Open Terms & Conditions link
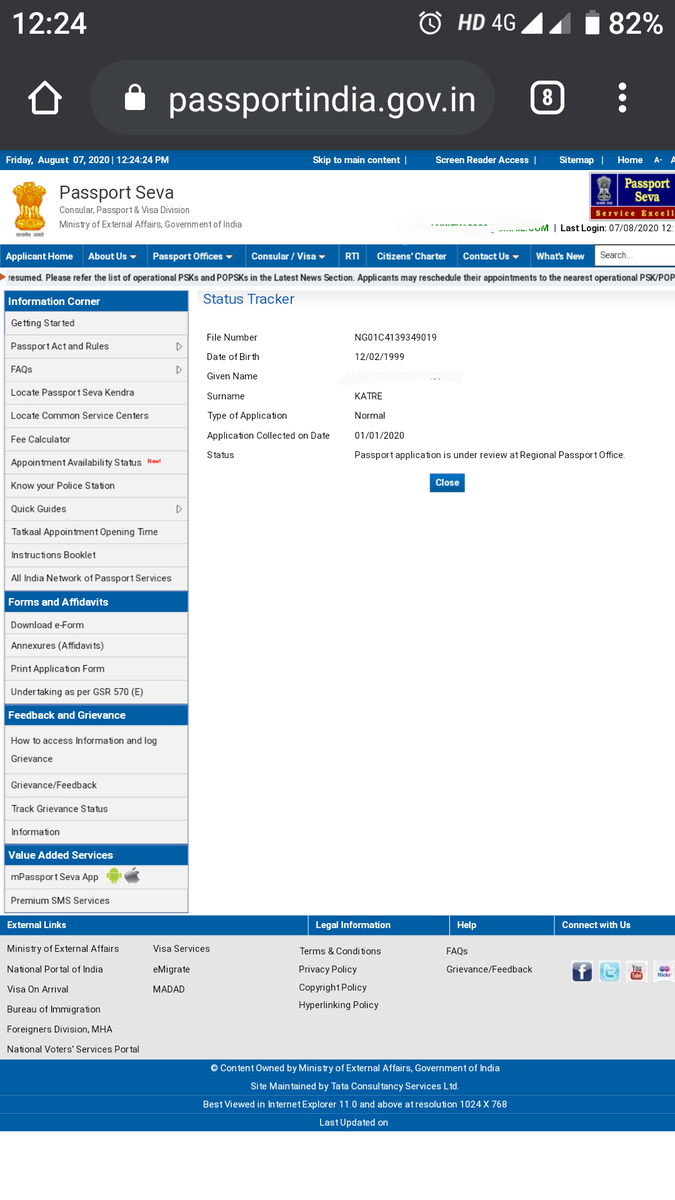This screenshot has height=1200, width=675. (340, 951)
